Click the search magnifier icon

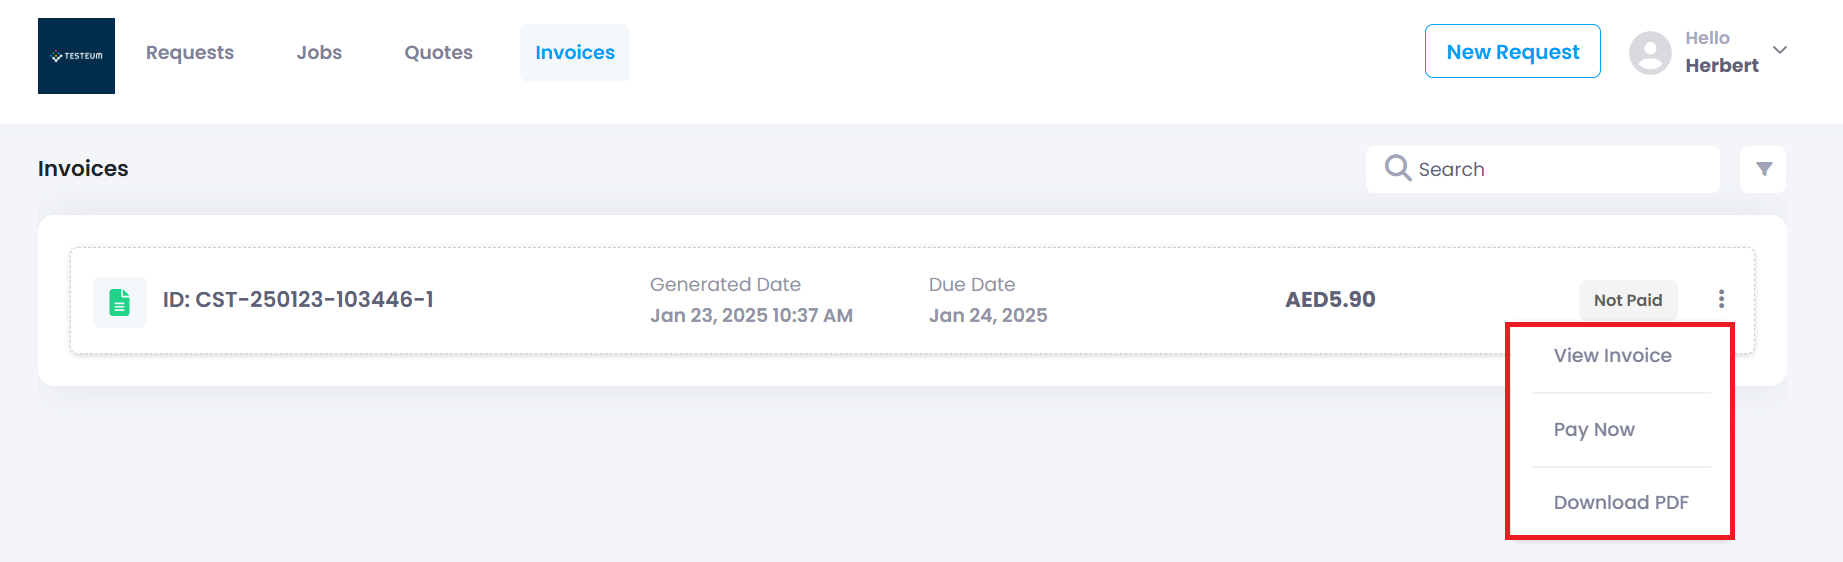point(1397,168)
